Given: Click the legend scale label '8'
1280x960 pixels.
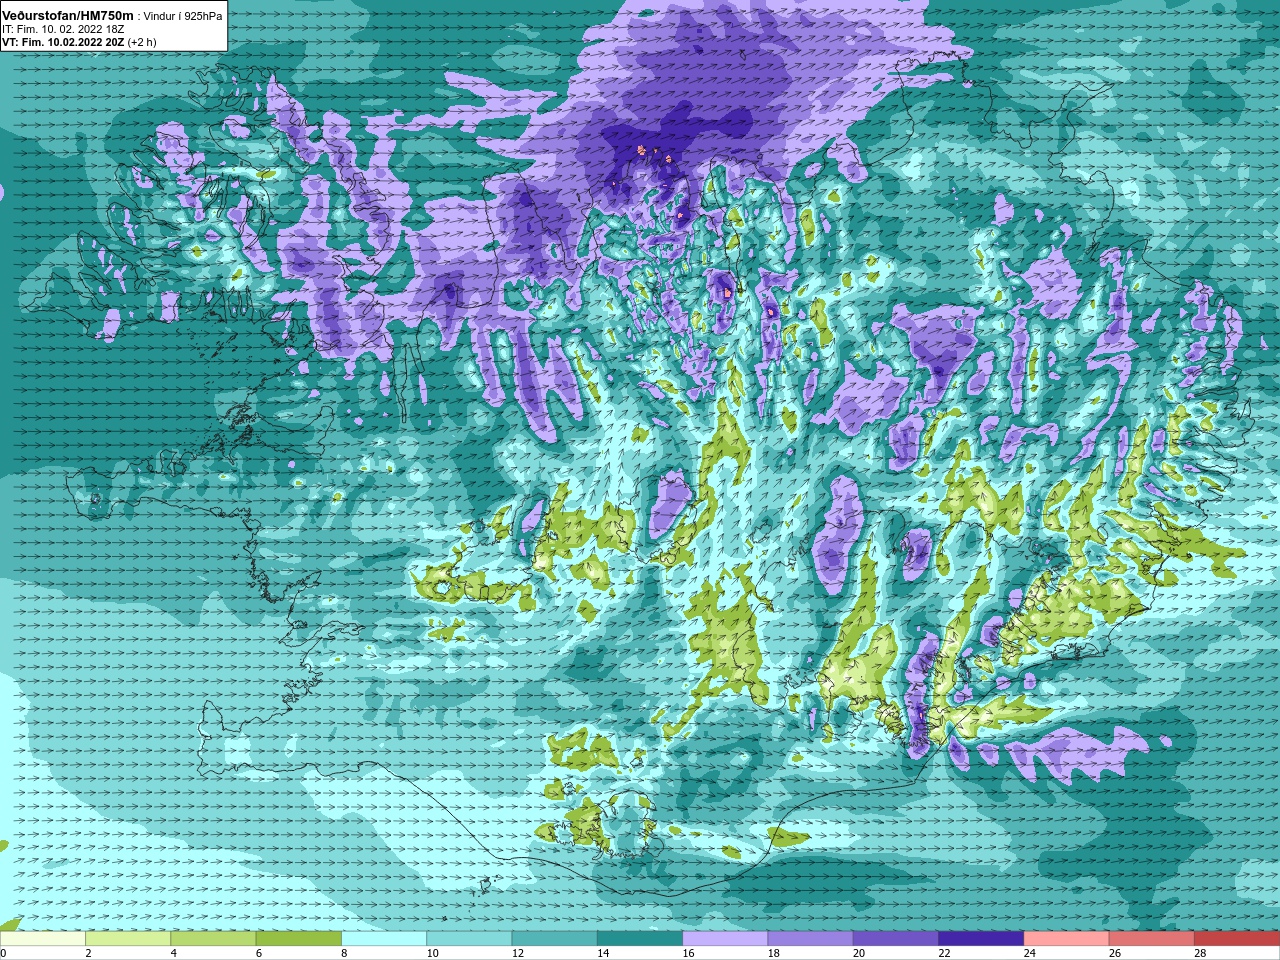Looking at the screenshot, I should click(344, 953).
